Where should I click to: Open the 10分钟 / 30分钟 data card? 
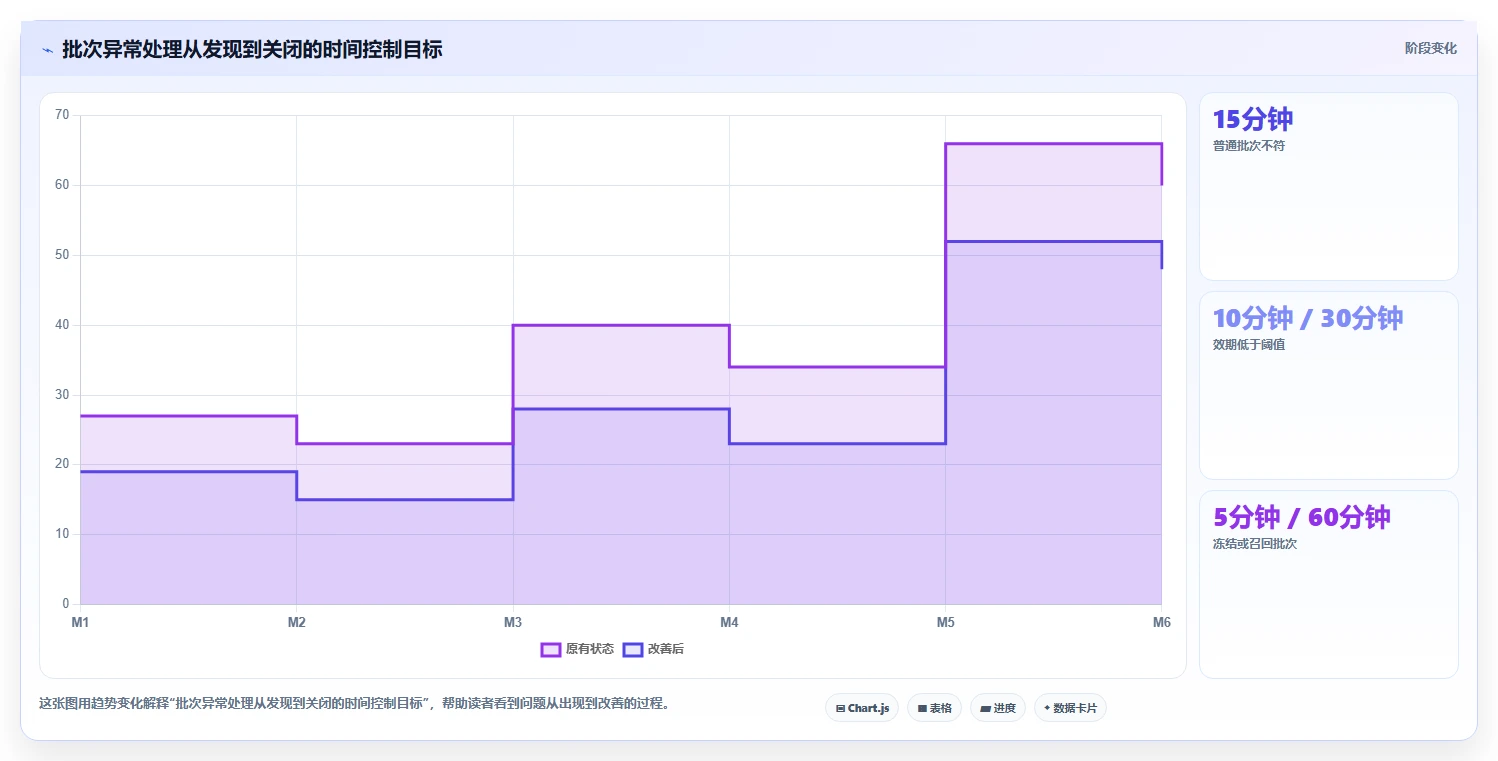click(x=1329, y=385)
